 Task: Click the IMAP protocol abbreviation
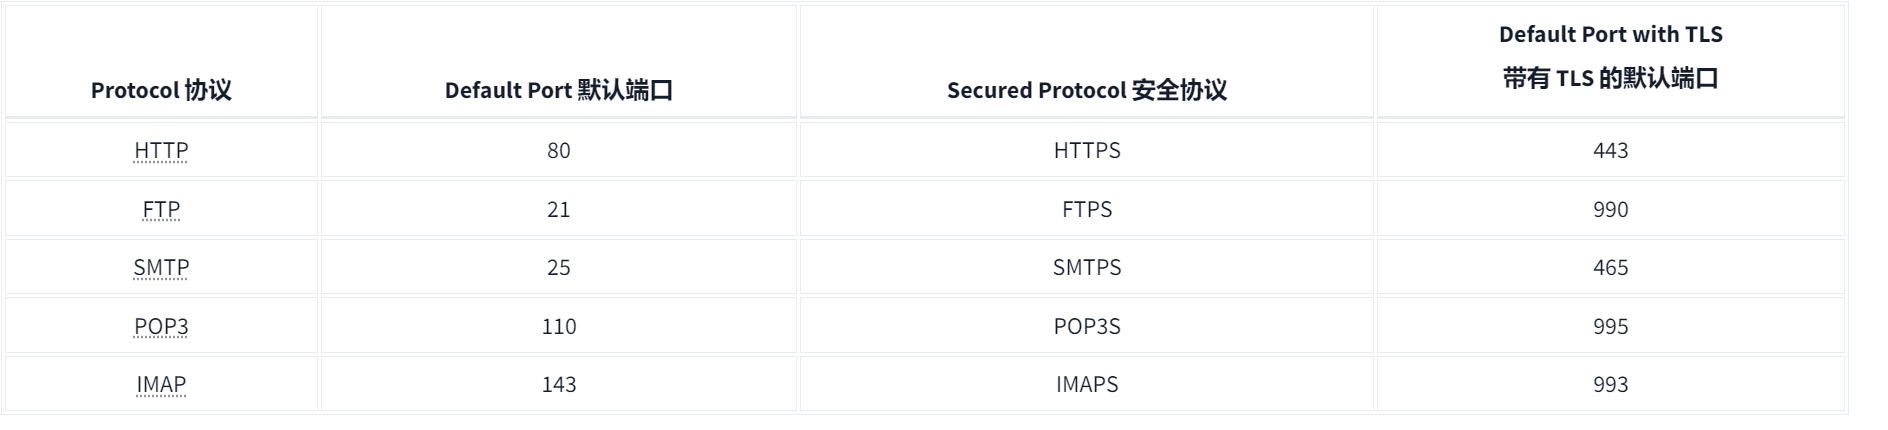point(161,384)
